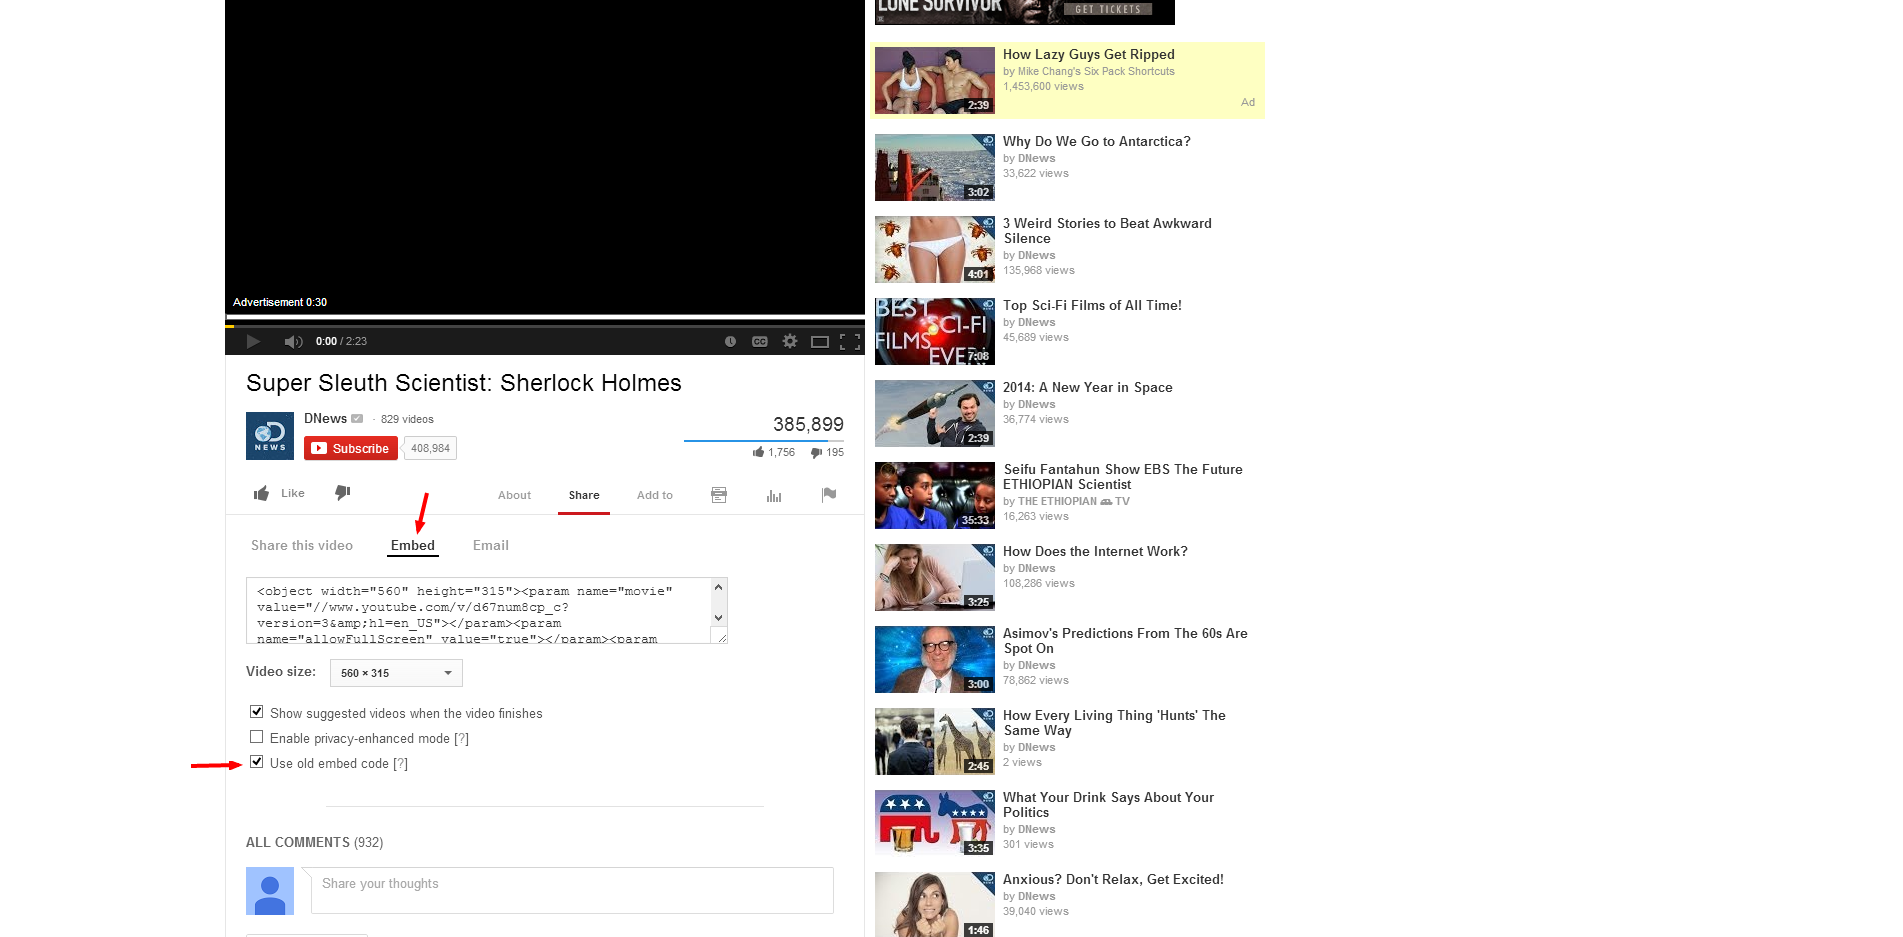1903x937 pixels.
Task: Click the user avatar next to the comment box
Action: tap(270, 891)
